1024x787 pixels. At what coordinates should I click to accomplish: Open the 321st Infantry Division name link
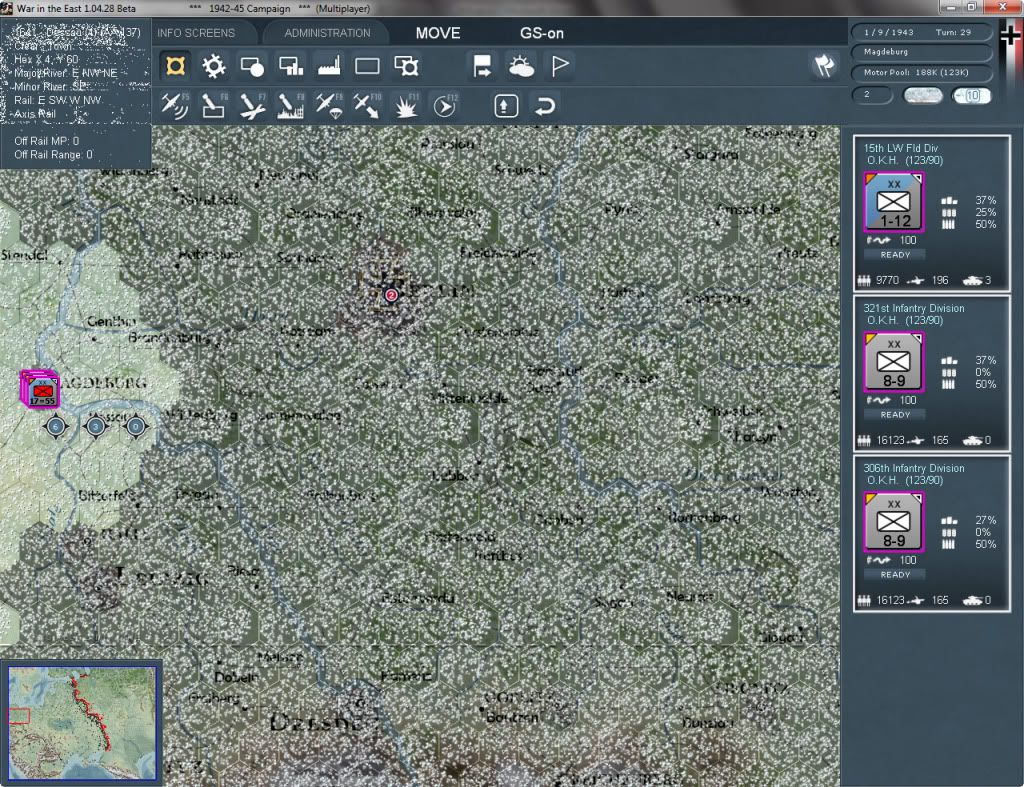(914, 308)
